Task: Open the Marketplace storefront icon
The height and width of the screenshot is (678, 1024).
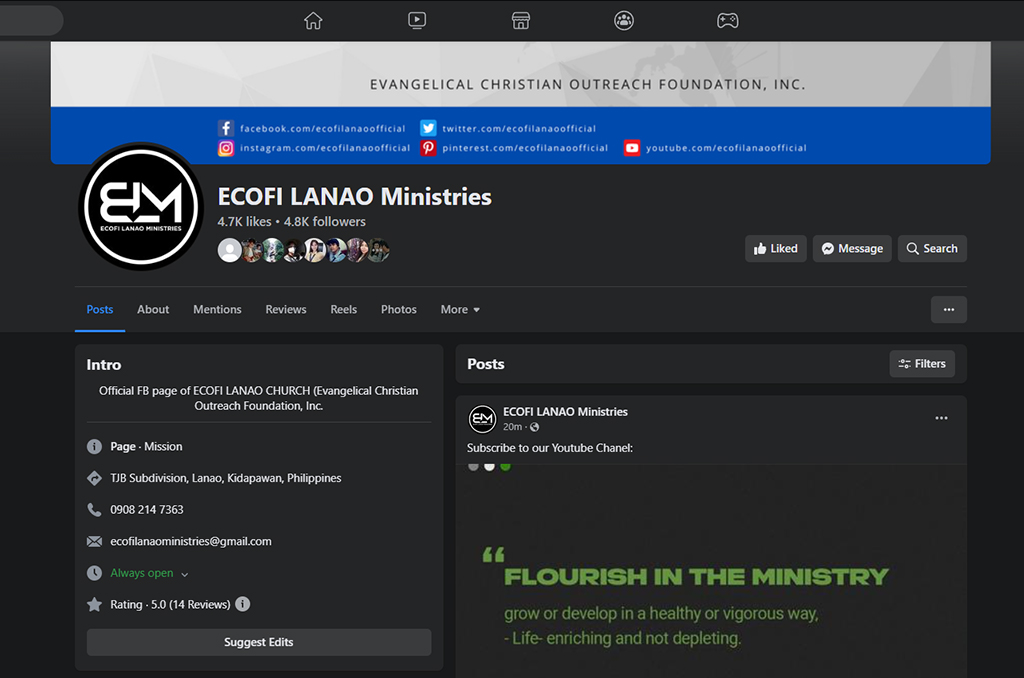Action: tap(520, 20)
